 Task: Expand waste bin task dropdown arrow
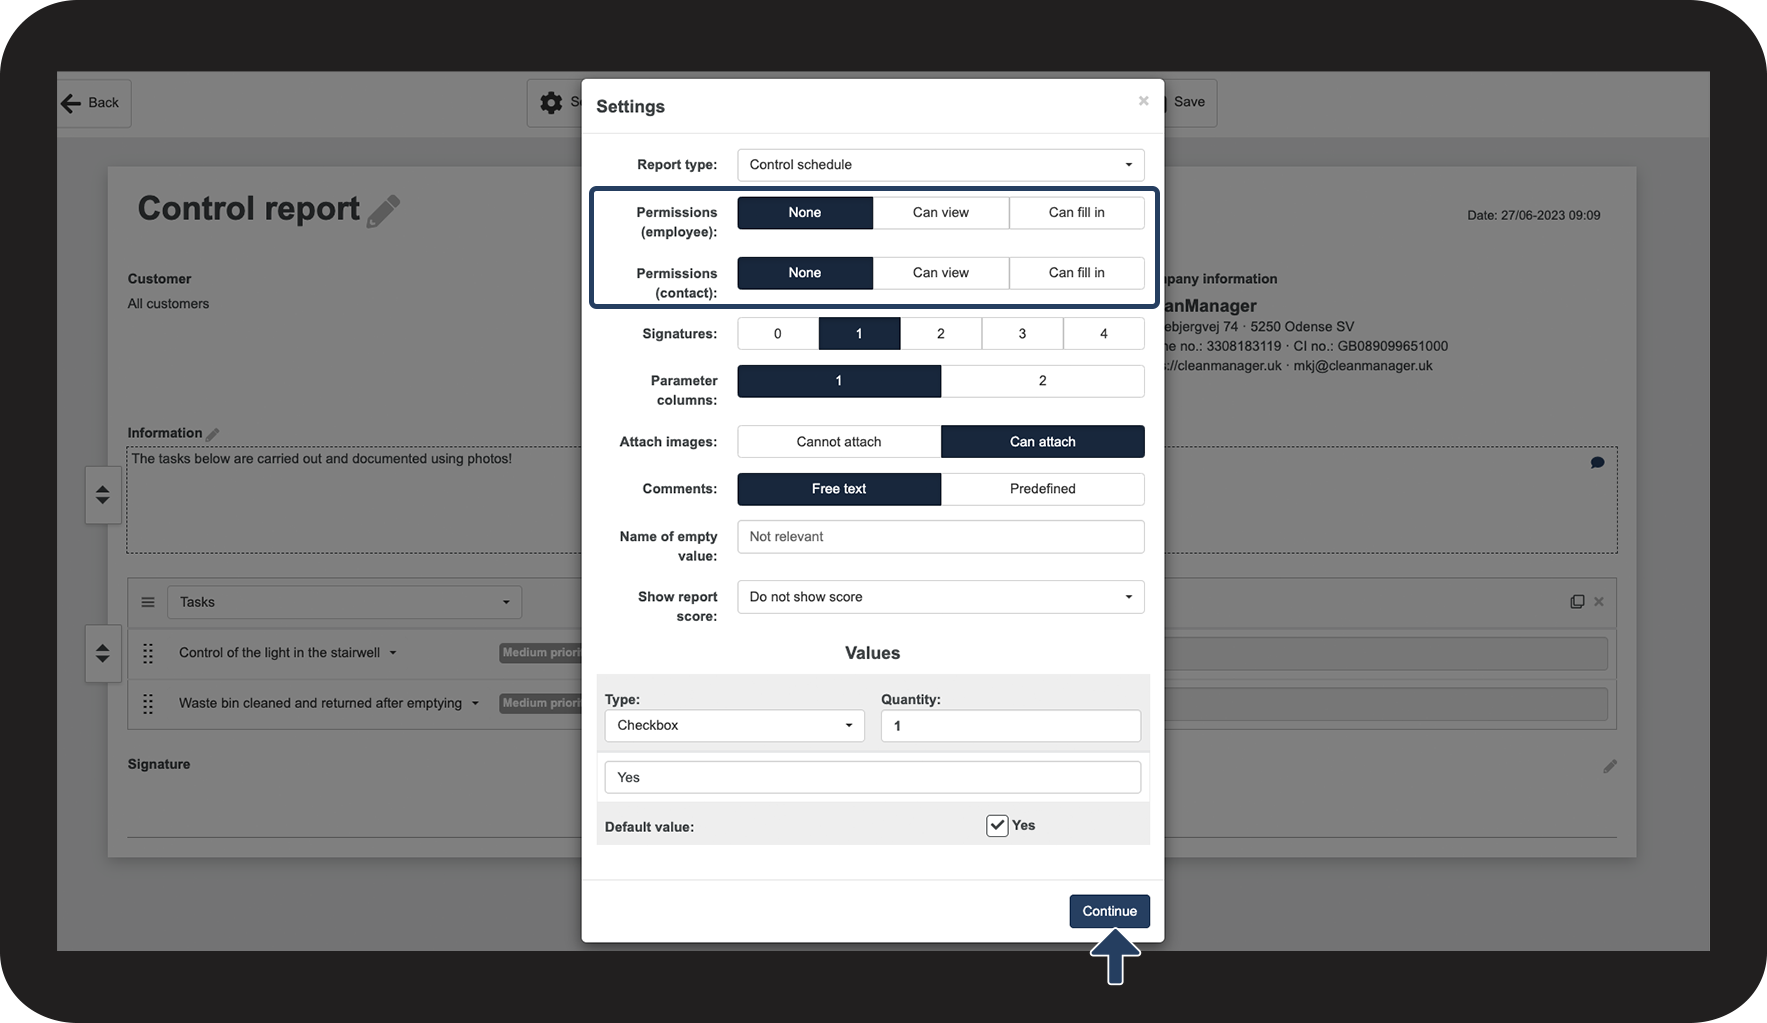tap(475, 704)
